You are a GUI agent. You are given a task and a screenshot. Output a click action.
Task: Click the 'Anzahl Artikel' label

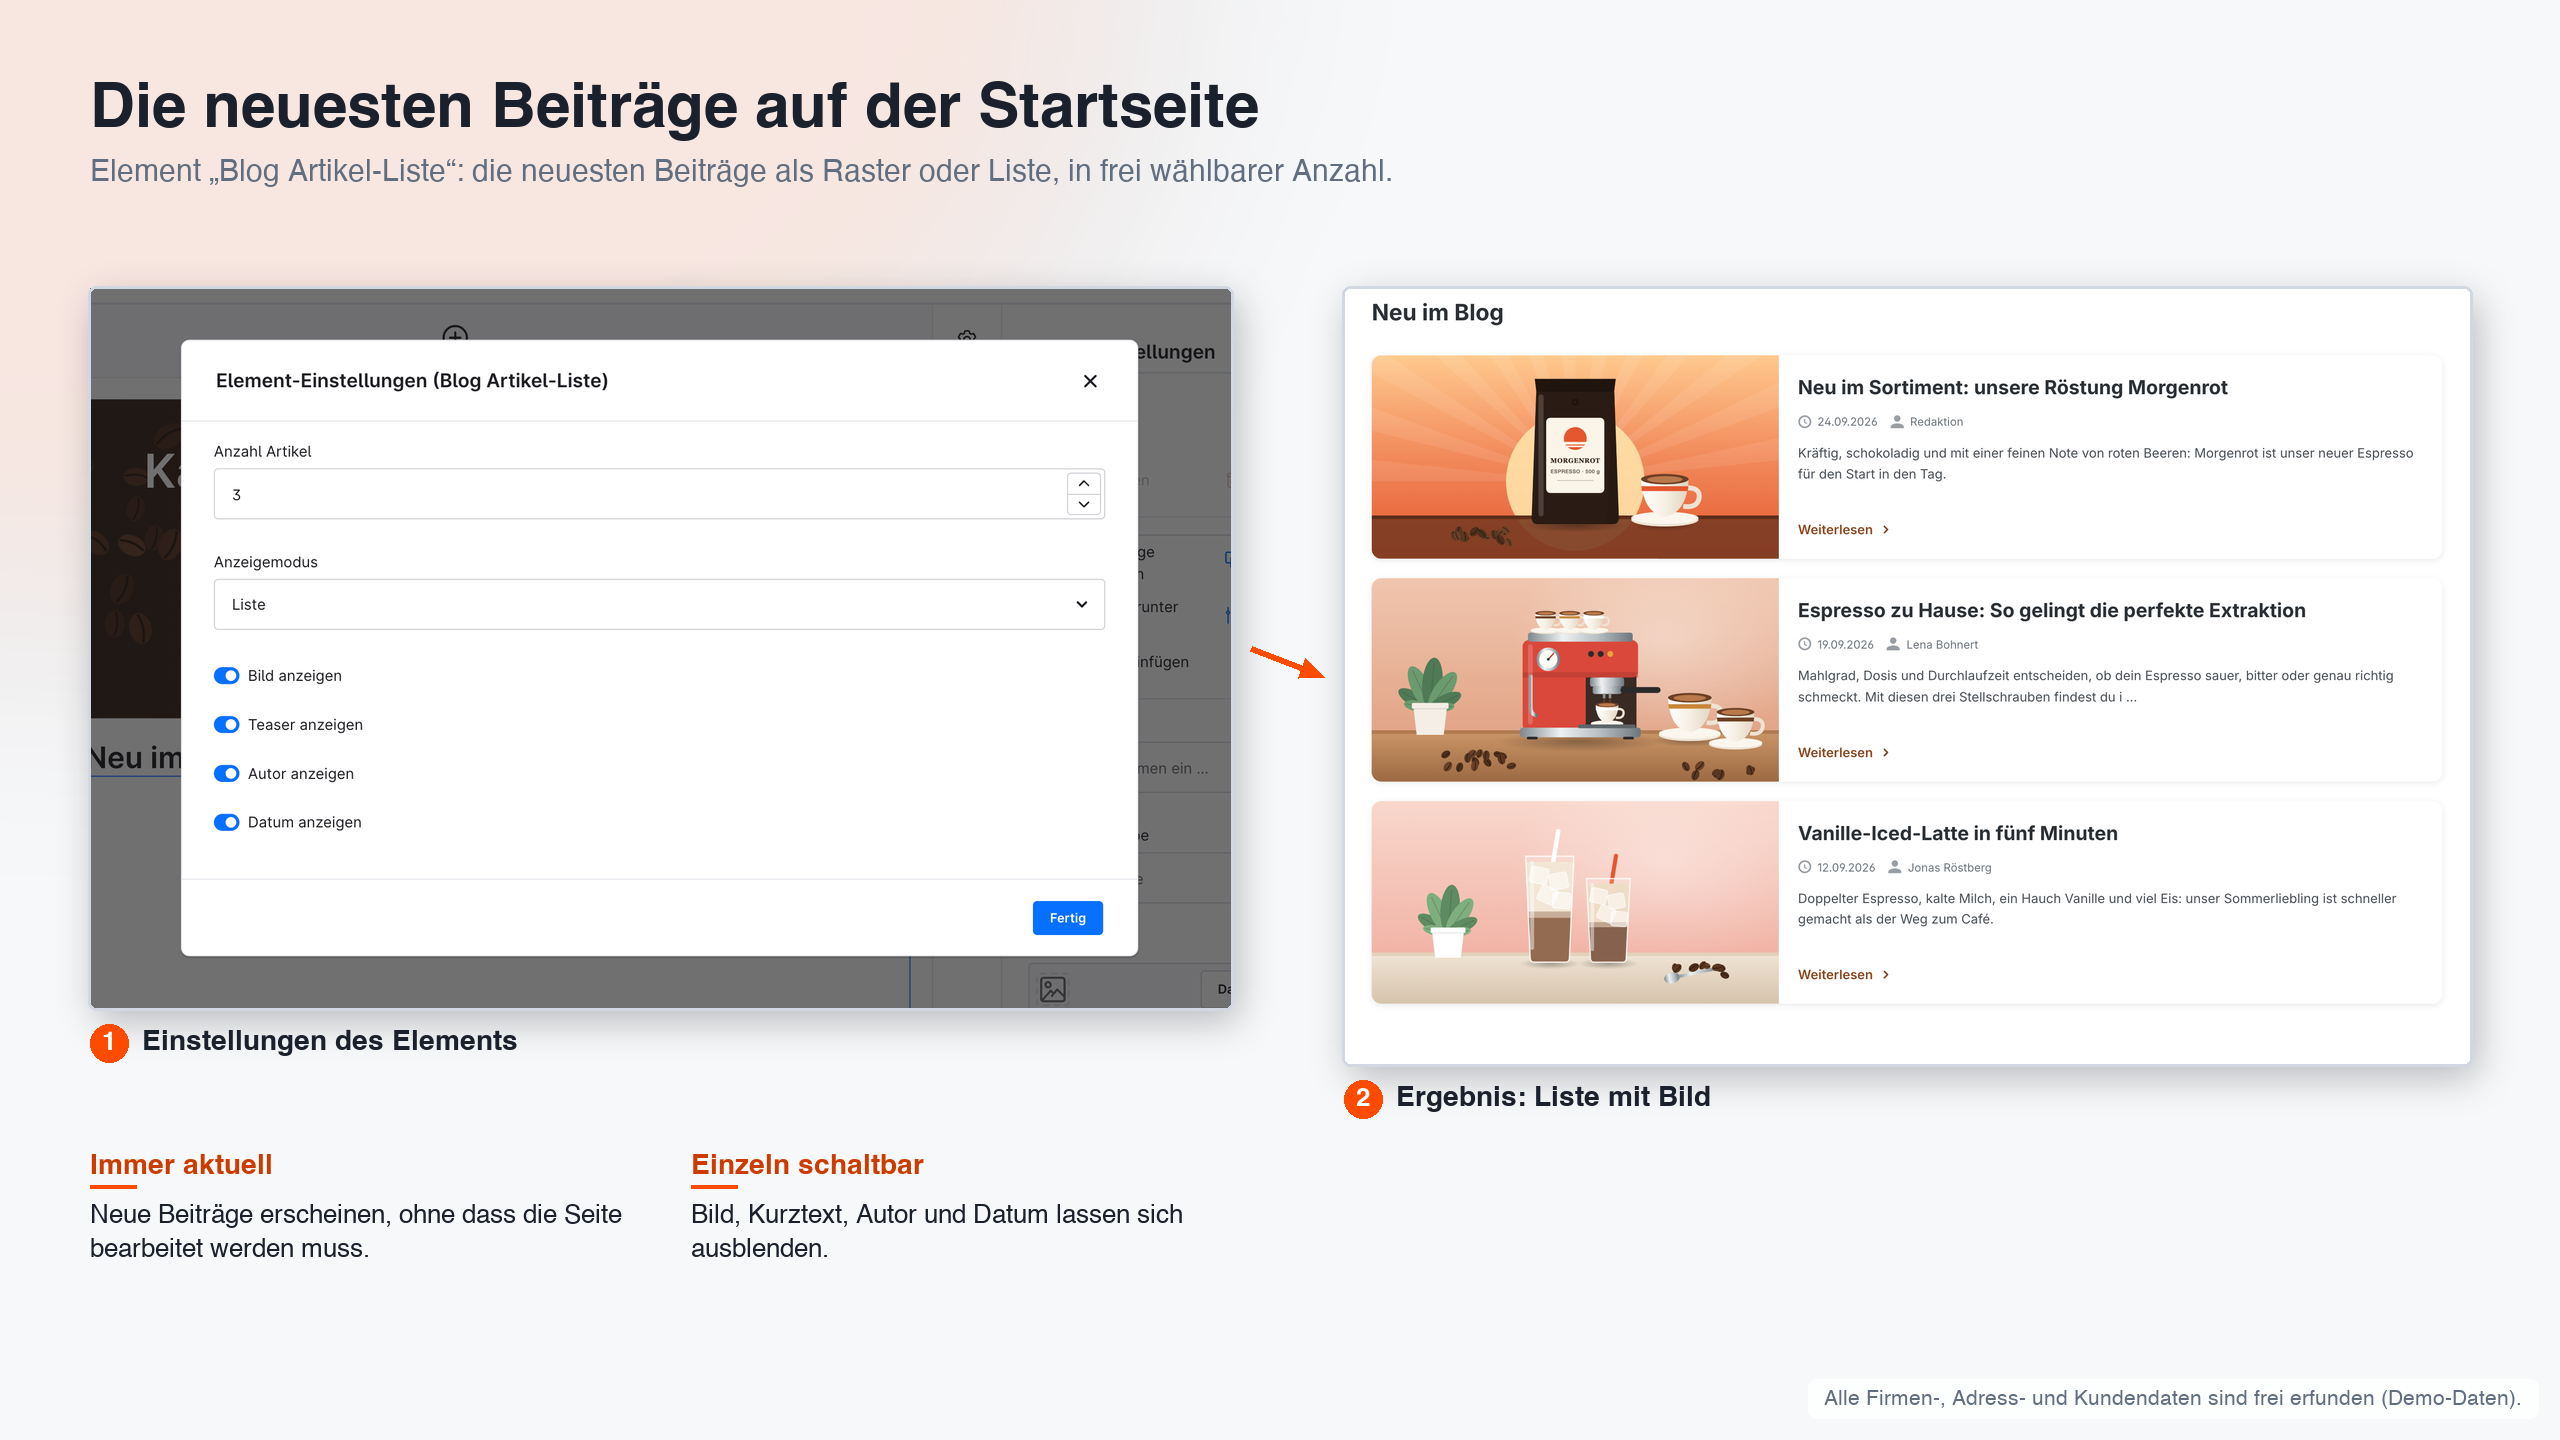point(262,452)
